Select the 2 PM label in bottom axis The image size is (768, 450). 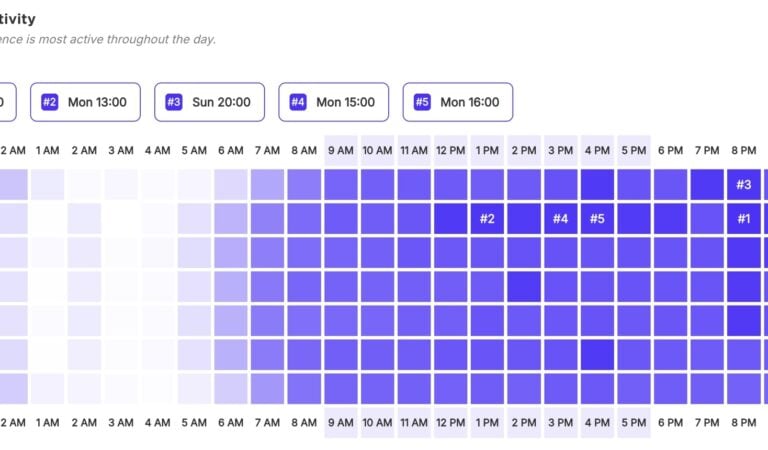(x=524, y=423)
